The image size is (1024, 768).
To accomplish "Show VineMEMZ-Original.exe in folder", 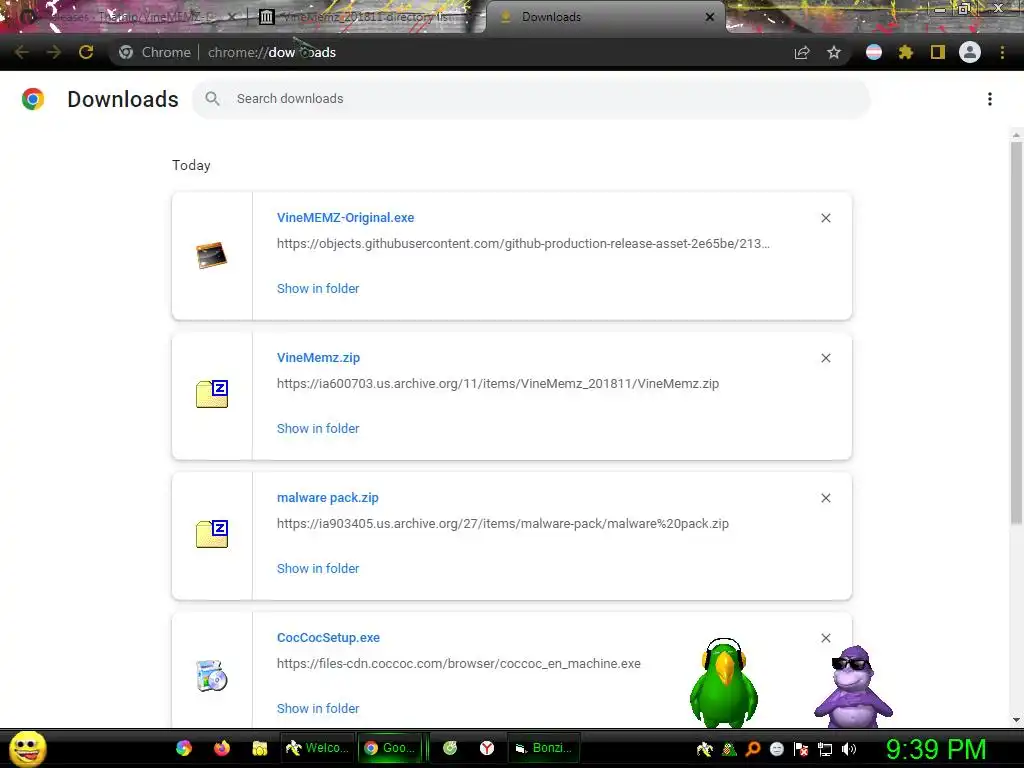I will 317,289.
